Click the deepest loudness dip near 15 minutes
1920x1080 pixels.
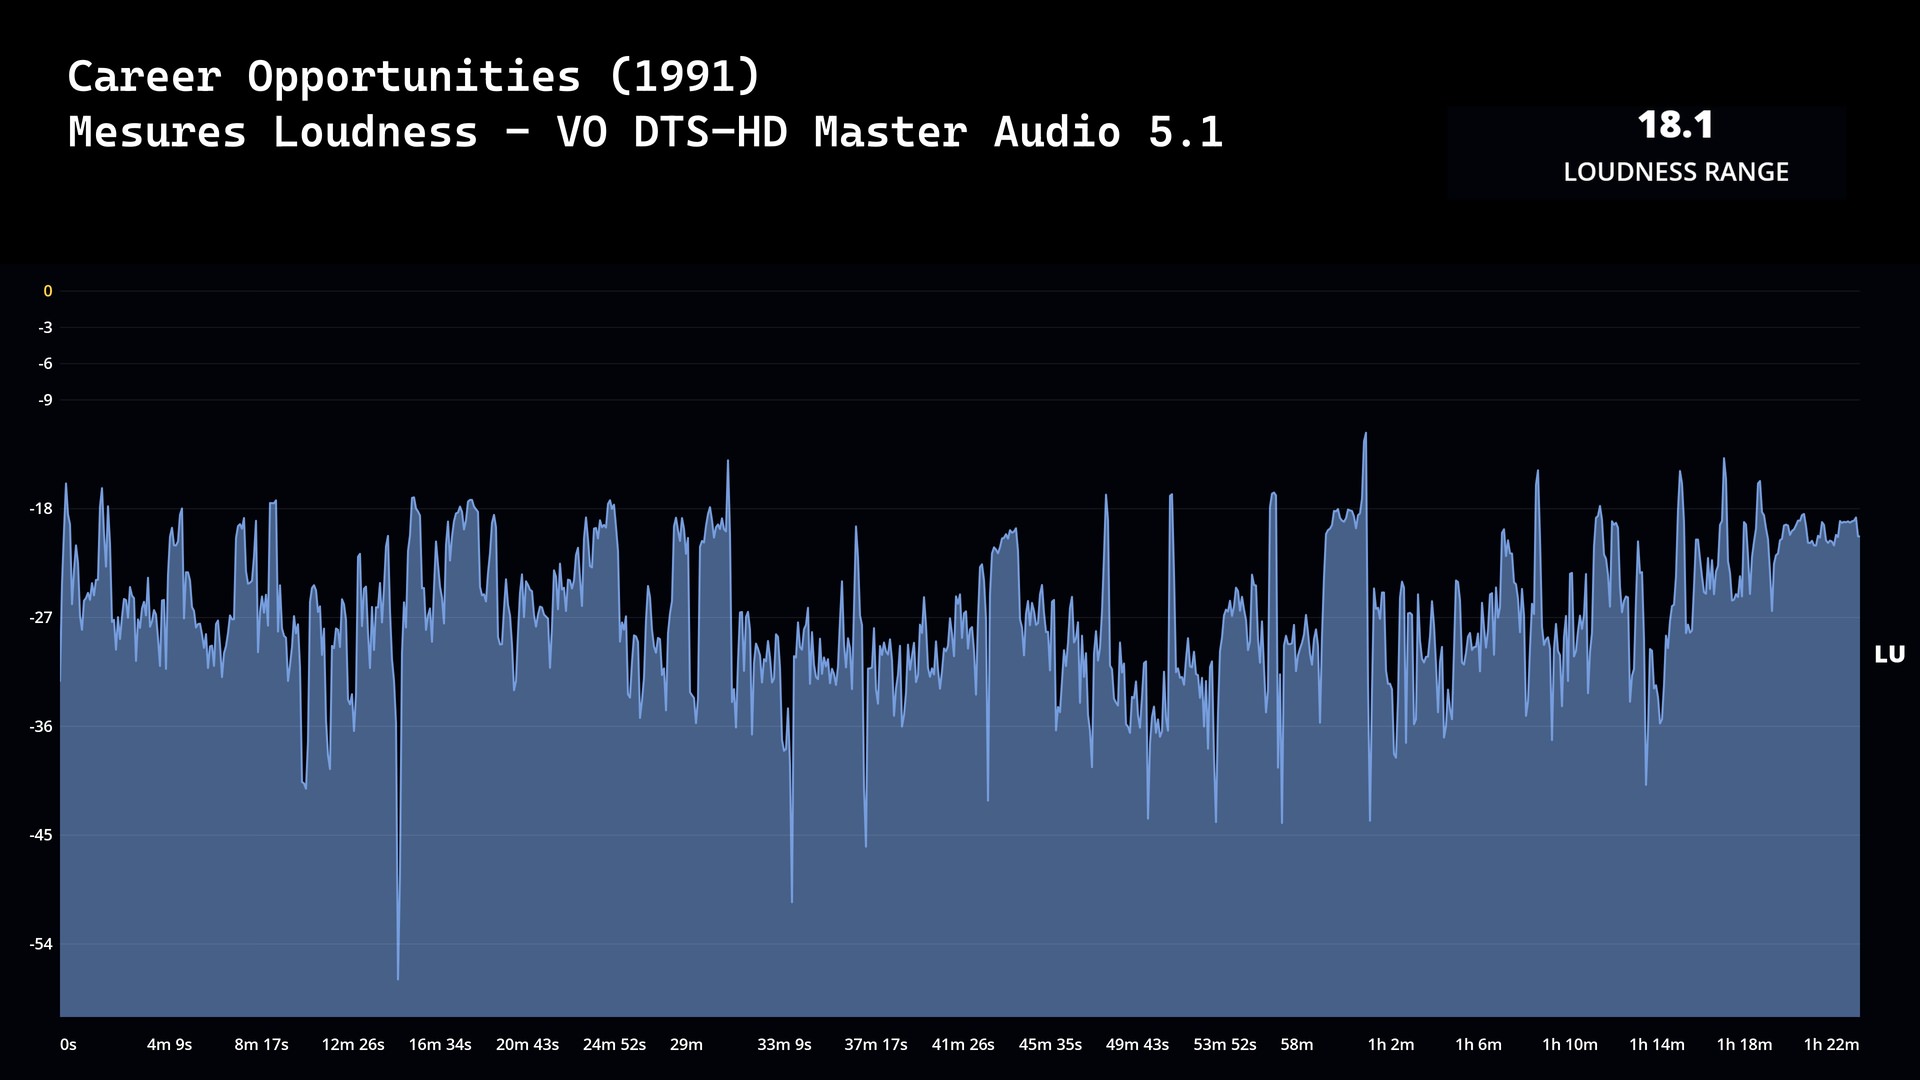click(398, 978)
